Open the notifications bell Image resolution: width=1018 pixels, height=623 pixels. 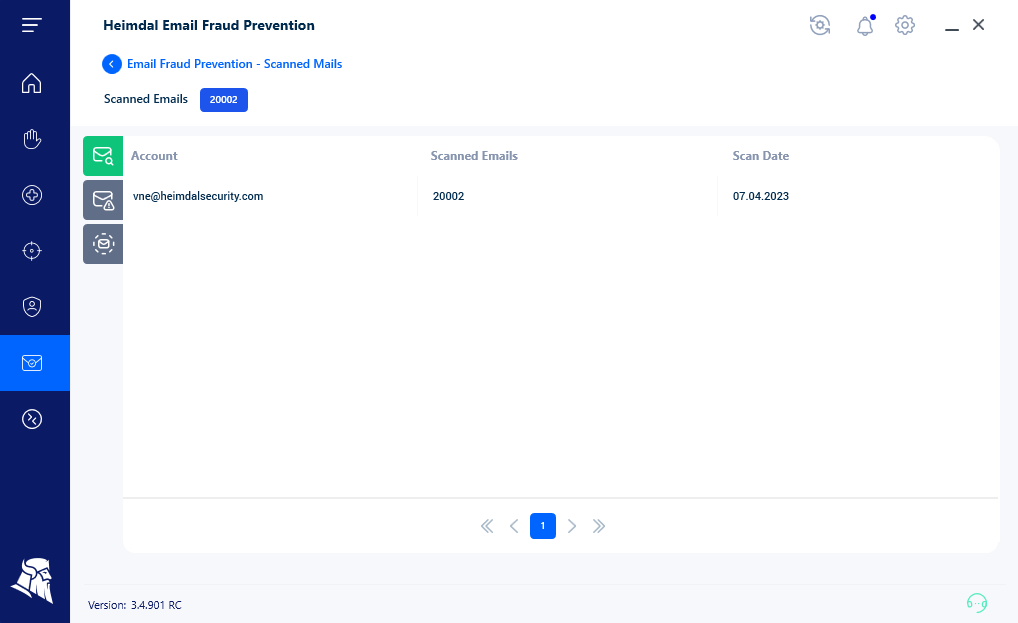[x=865, y=25]
